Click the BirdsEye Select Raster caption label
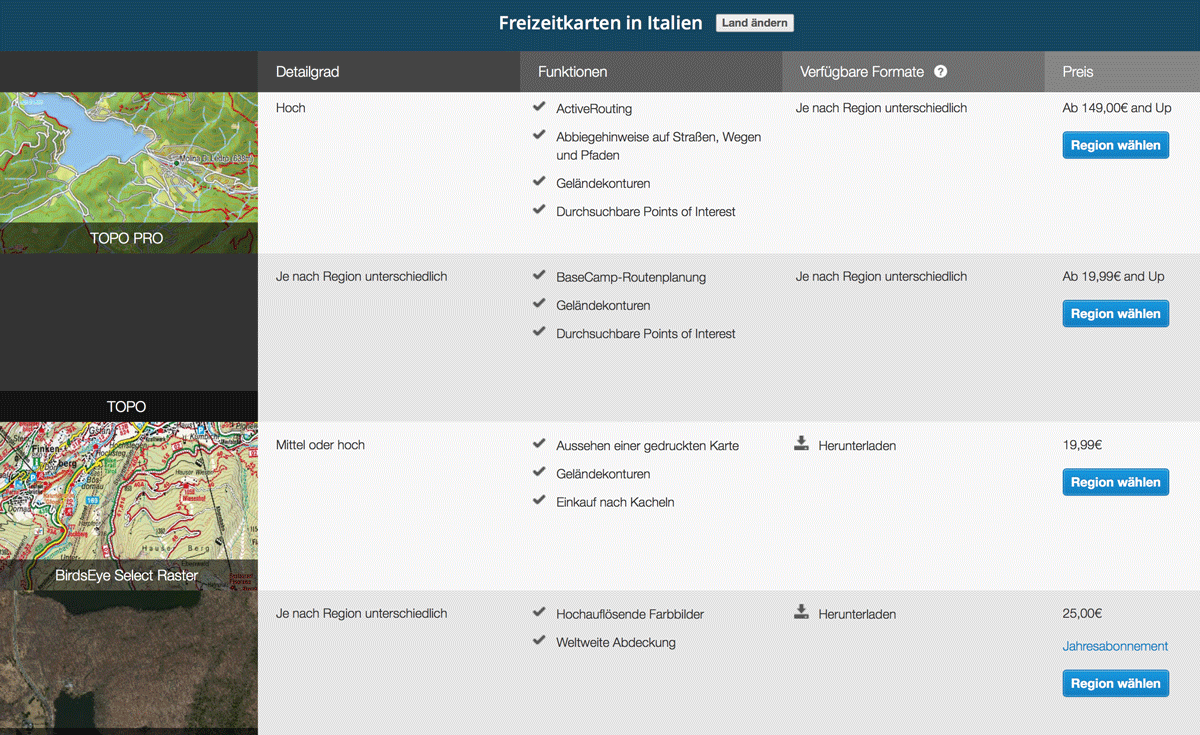The height and width of the screenshot is (735, 1200). pyautogui.click(x=127, y=576)
